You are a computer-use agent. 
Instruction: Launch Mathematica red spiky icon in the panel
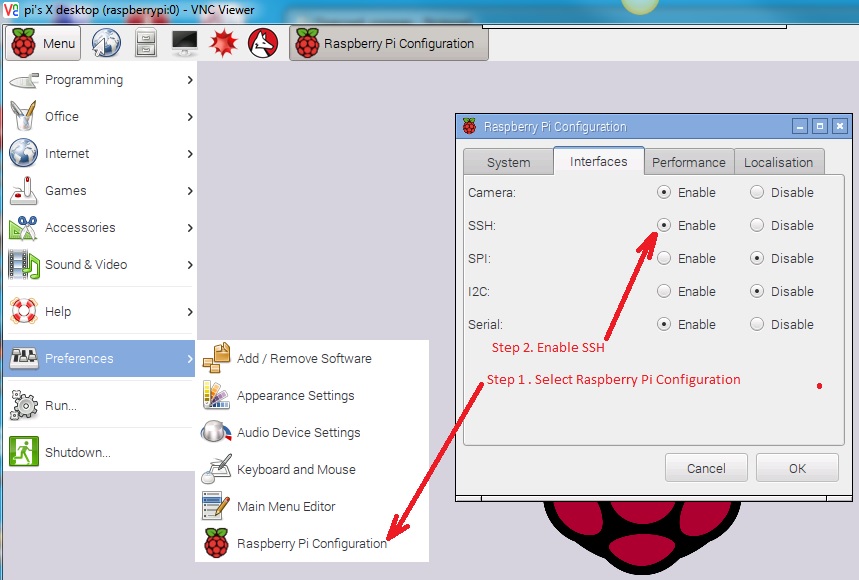(x=224, y=43)
